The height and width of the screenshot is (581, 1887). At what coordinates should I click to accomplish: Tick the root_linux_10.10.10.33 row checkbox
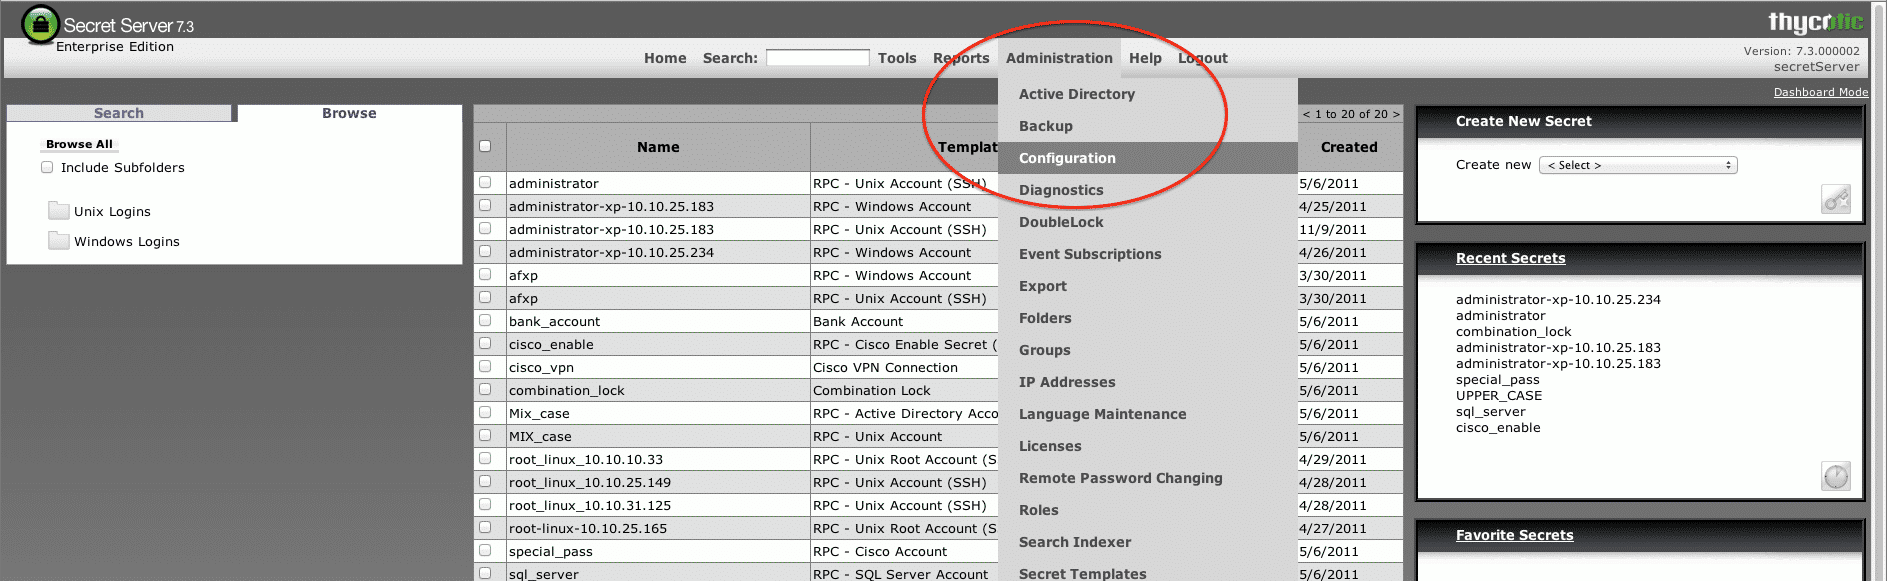point(485,458)
